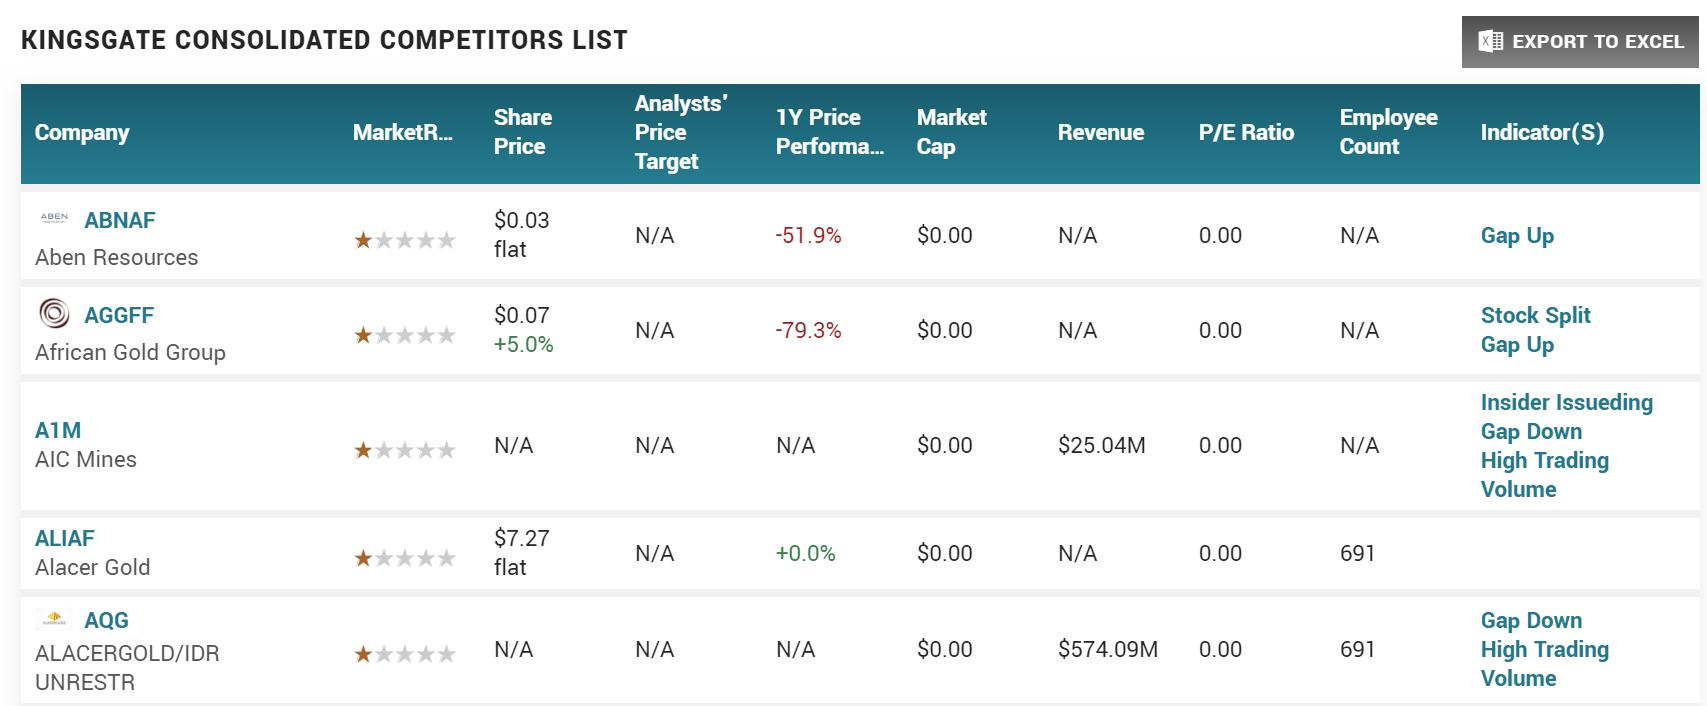Click the star rating for African Gold Group

point(405,335)
